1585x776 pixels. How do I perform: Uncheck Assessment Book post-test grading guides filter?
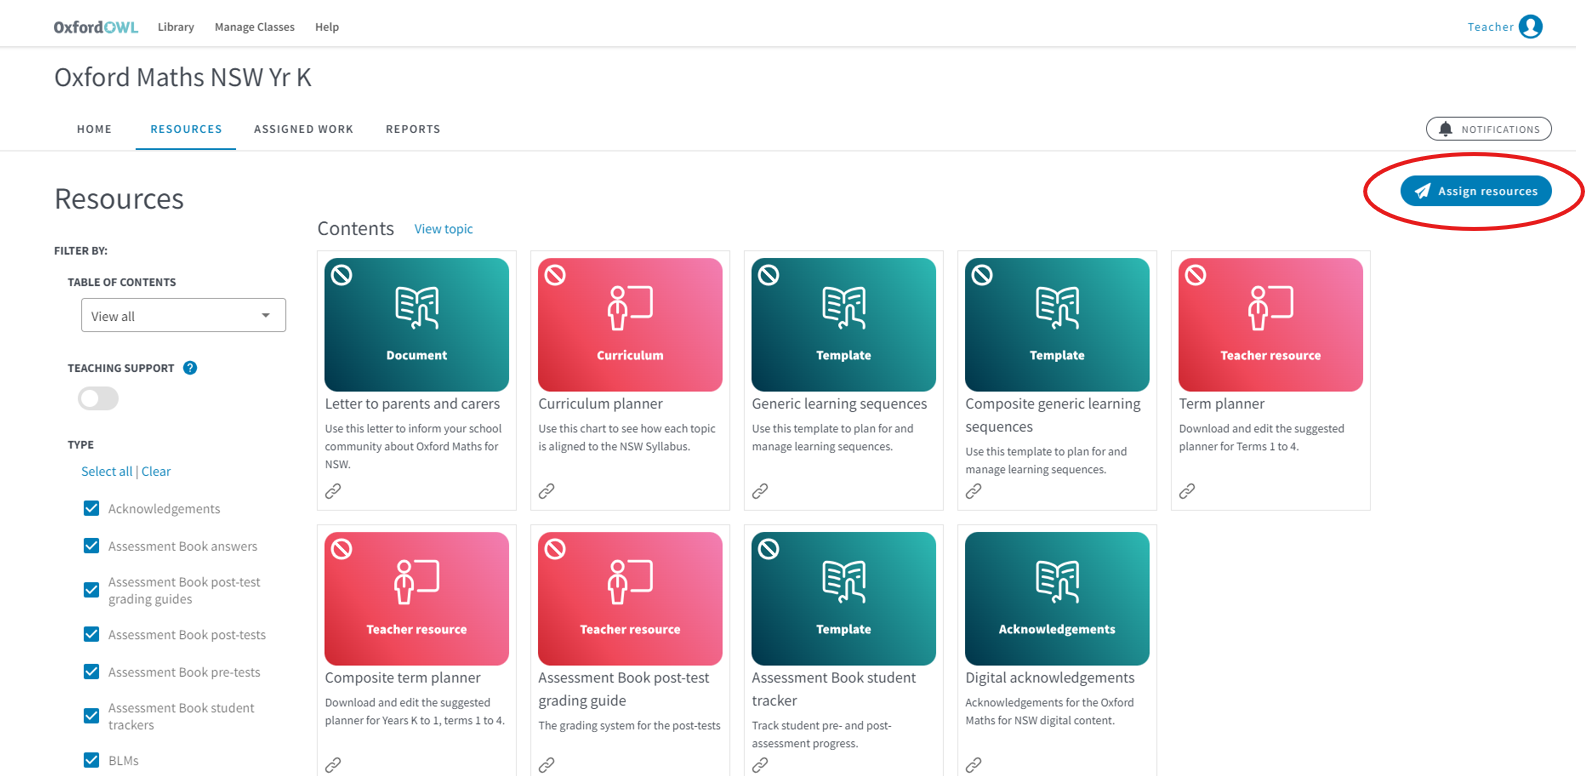(x=91, y=590)
